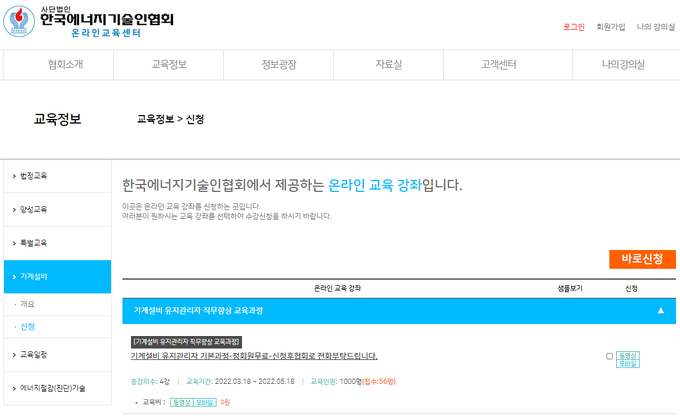The width and height of the screenshot is (680, 418).
Task: Open the 로그인 link
Action: 573,27
